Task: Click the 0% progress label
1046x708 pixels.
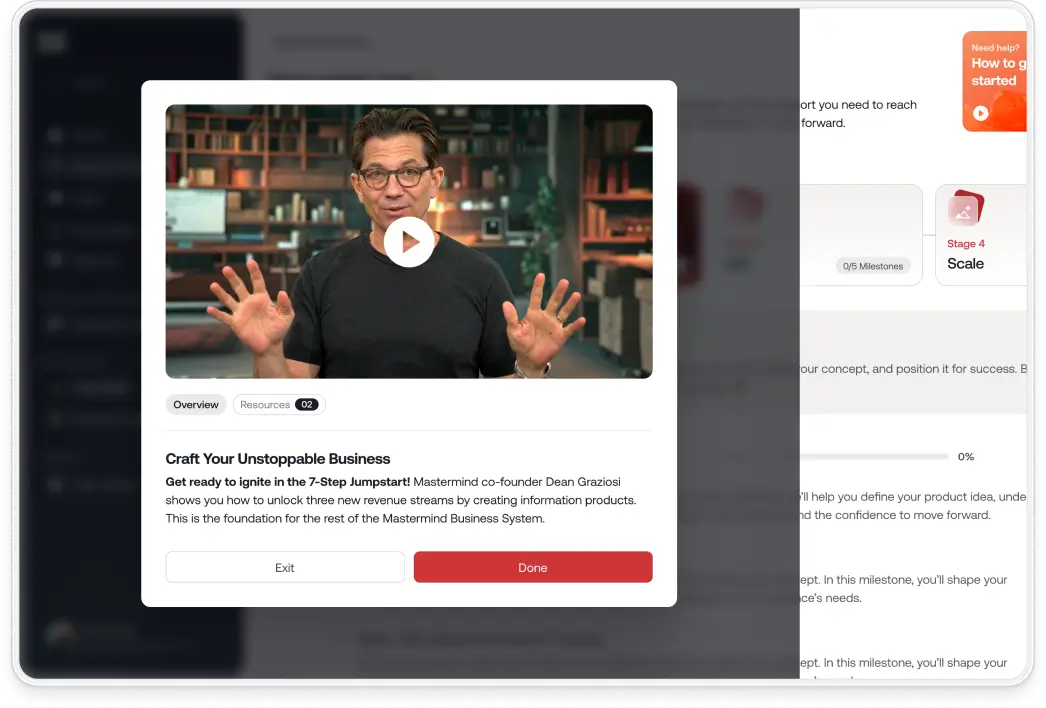Action: [x=966, y=457]
